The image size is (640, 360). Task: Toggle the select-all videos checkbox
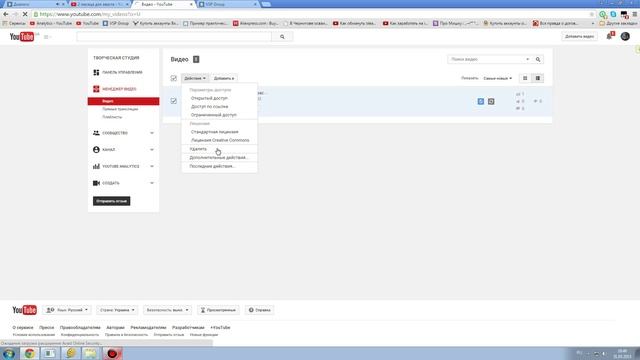click(173, 78)
